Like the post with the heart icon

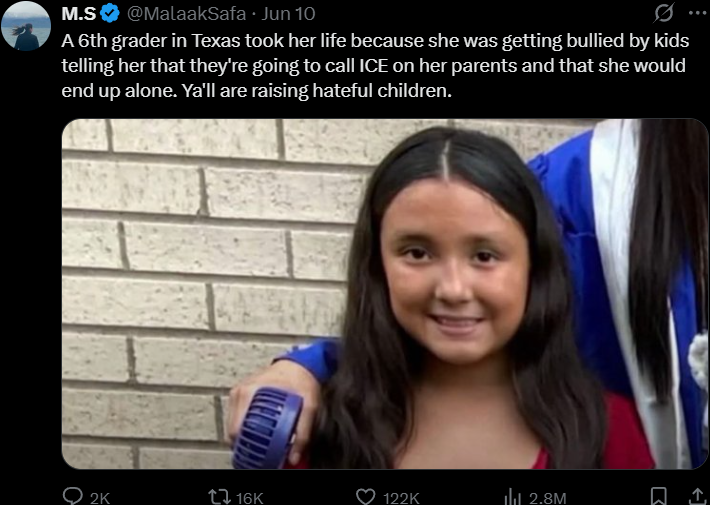click(x=365, y=497)
